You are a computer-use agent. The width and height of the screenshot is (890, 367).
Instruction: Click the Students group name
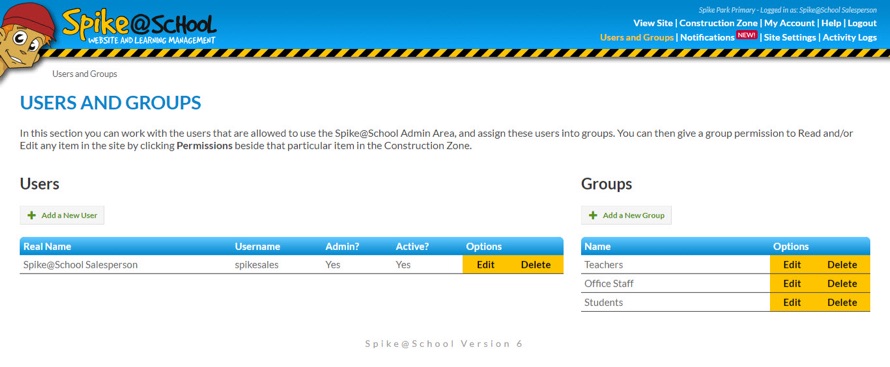click(603, 302)
